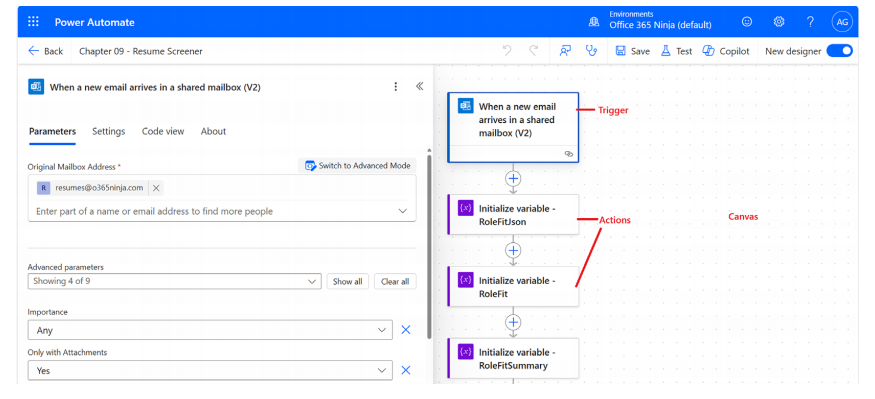This screenshot has height=399, width=875.
Task: Open the Flow checker stethoscope icon
Action: (x=592, y=51)
